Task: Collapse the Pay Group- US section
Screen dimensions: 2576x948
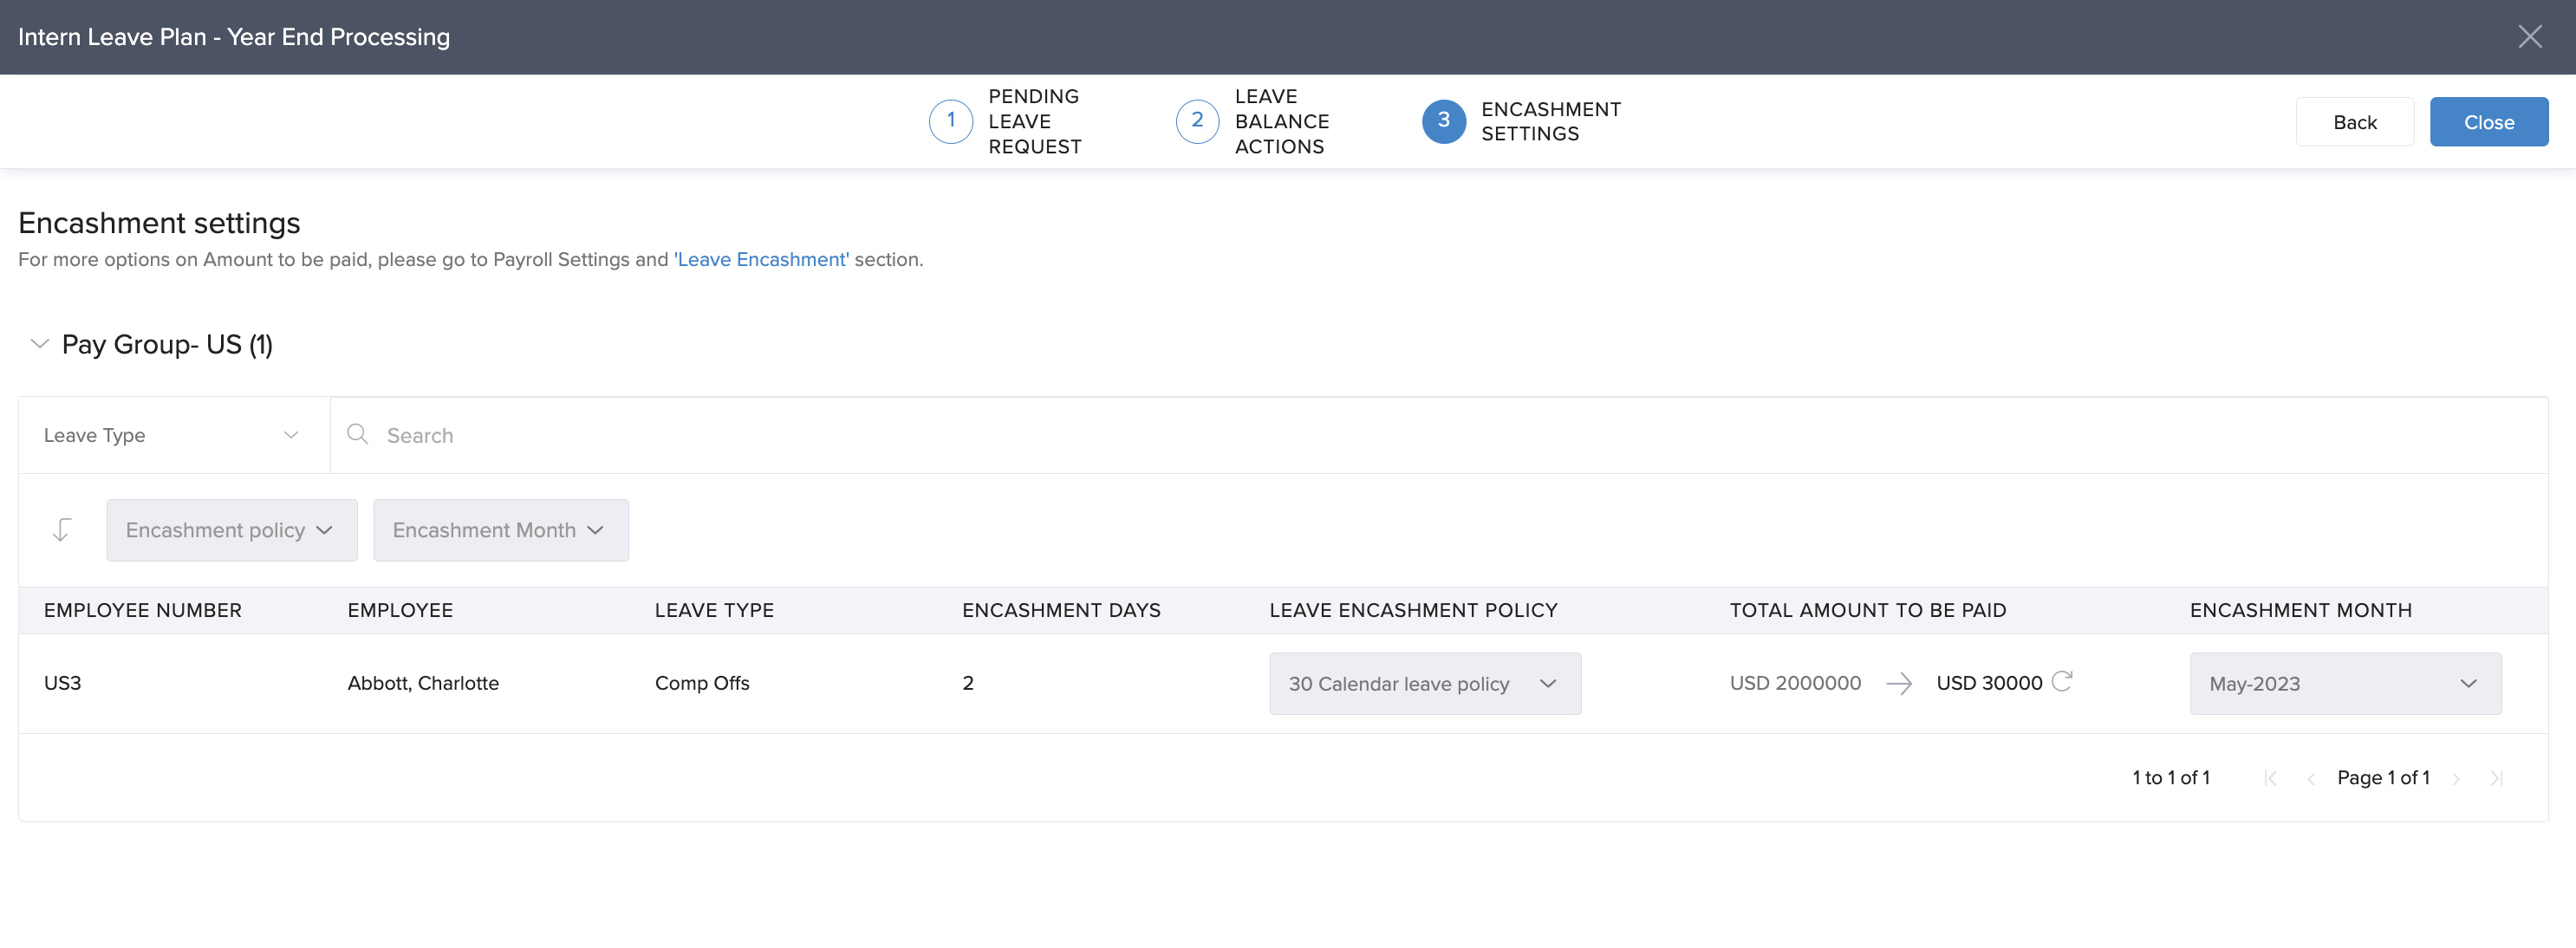Action: [40, 344]
